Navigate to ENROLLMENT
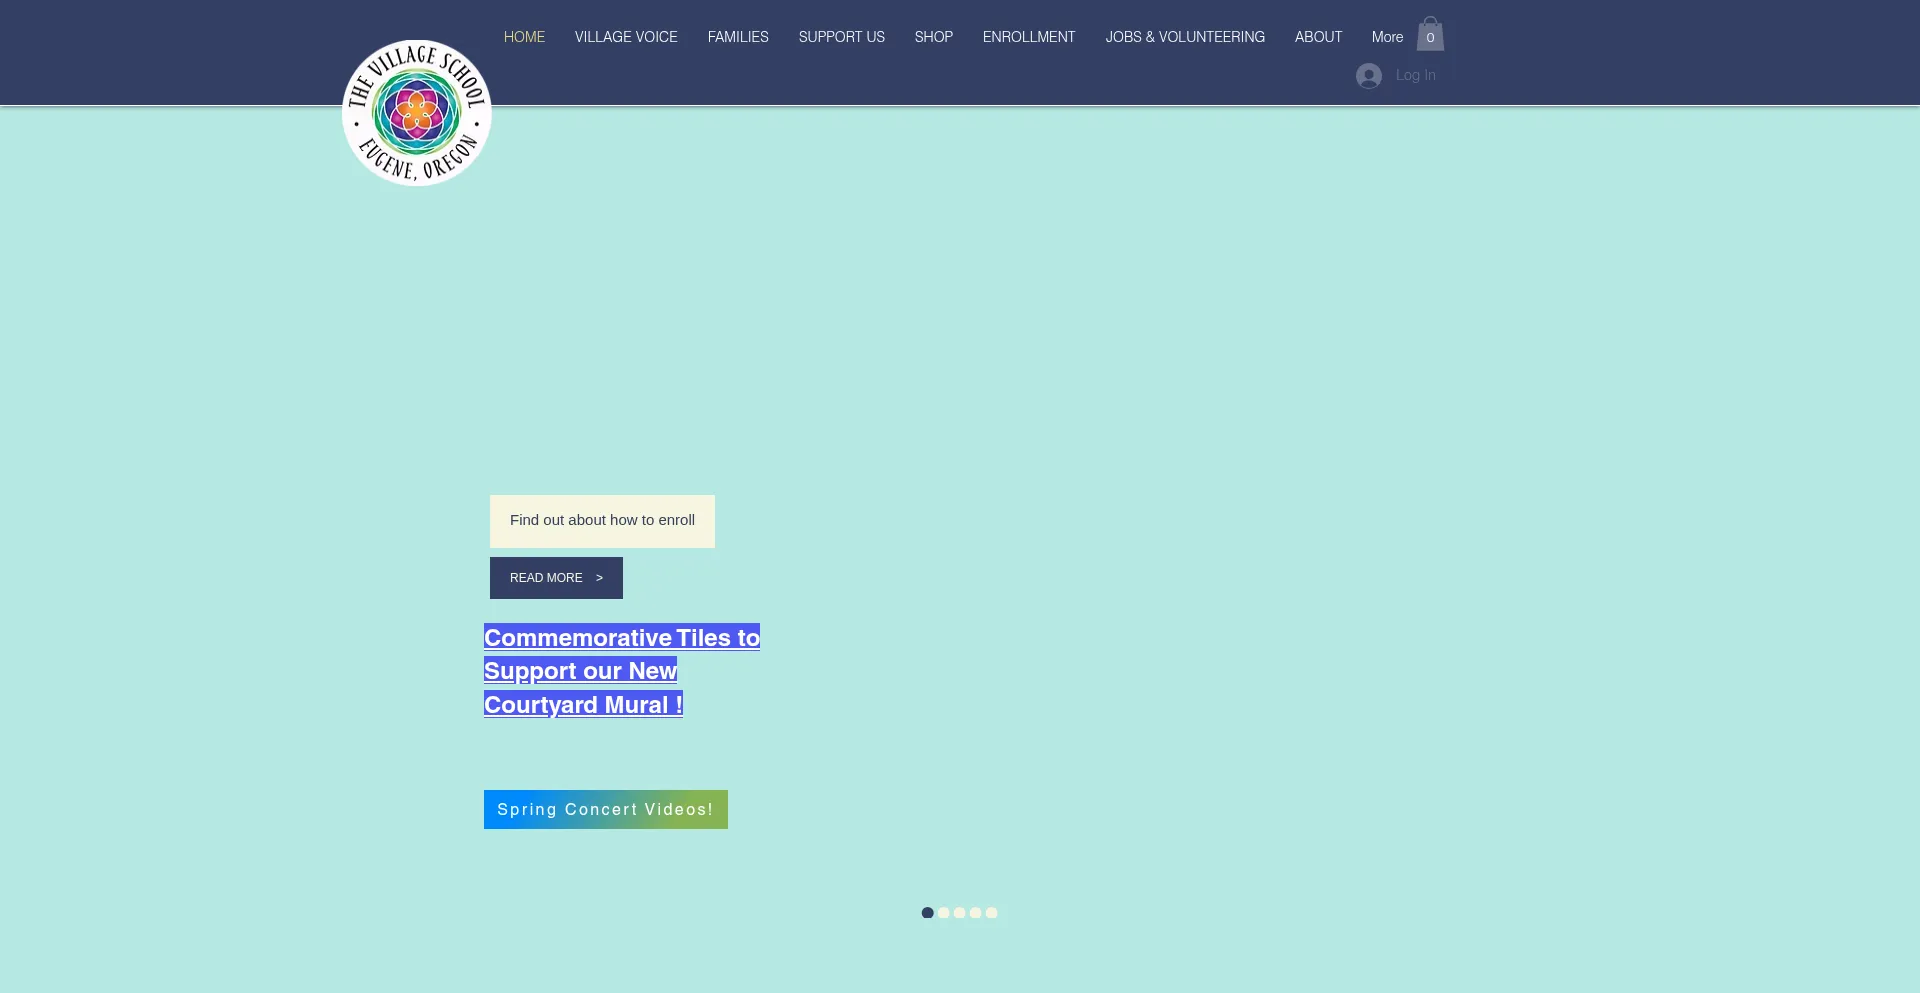Image resolution: width=1920 pixels, height=993 pixels. pyautogui.click(x=1029, y=37)
